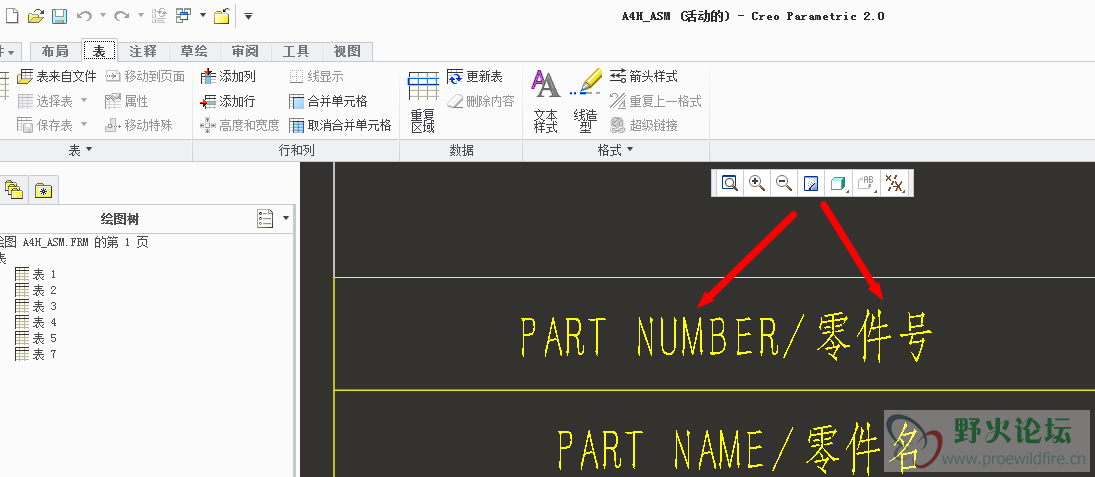Open the 绘图树 settings list icon

tap(265, 219)
